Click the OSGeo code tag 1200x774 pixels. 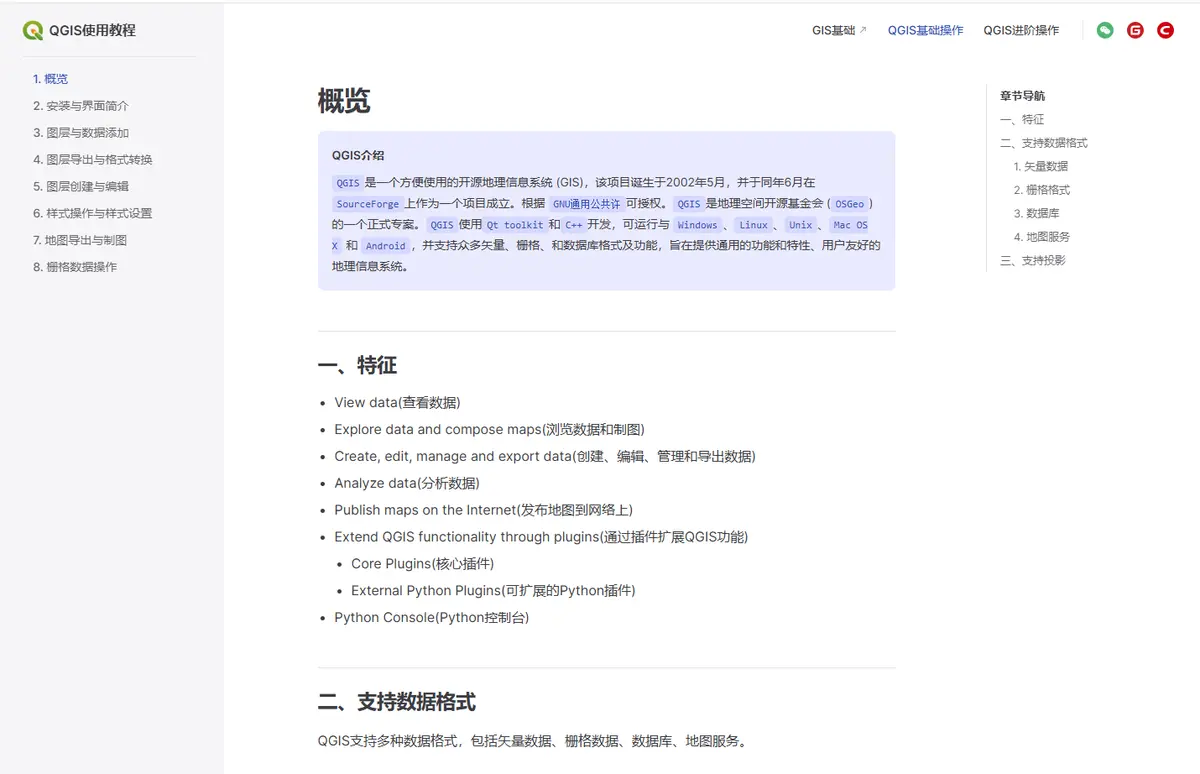(849, 204)
